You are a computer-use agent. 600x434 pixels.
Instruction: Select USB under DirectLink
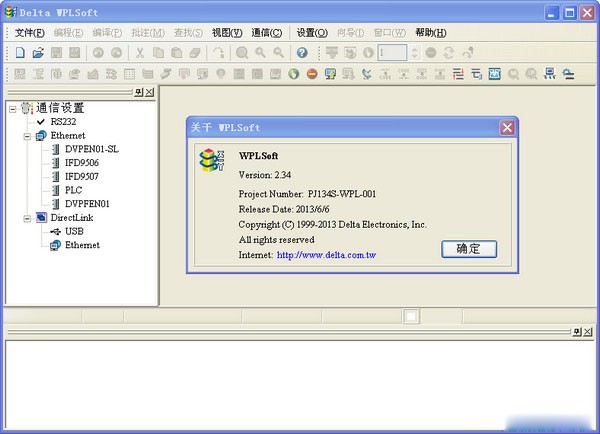74,232
